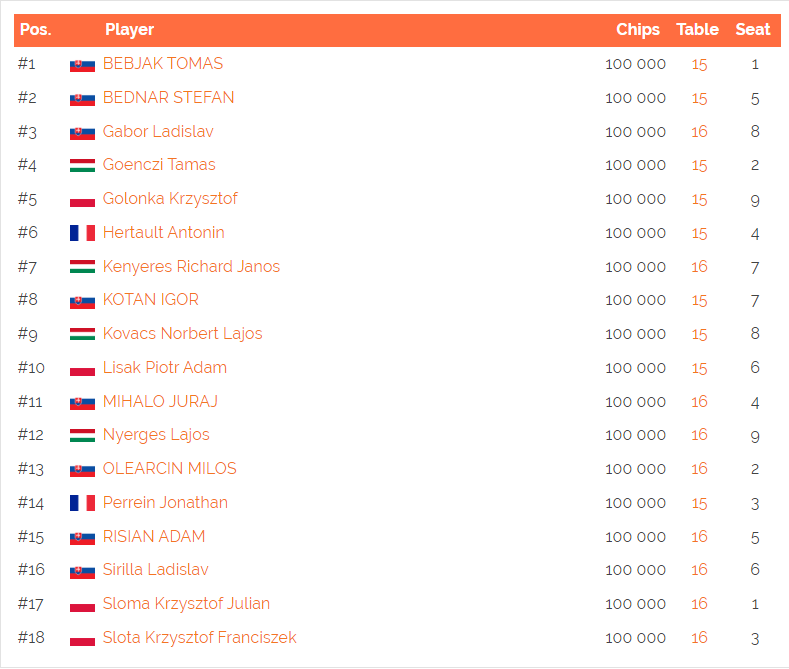Open table 15 link in BEBJAK TOMAS row
Screen dimensions: 789x669
(699, 64)
